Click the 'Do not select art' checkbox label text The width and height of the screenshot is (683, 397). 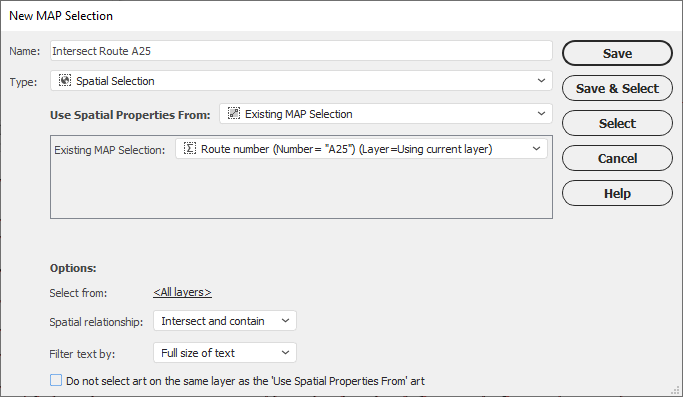(245, 381)
